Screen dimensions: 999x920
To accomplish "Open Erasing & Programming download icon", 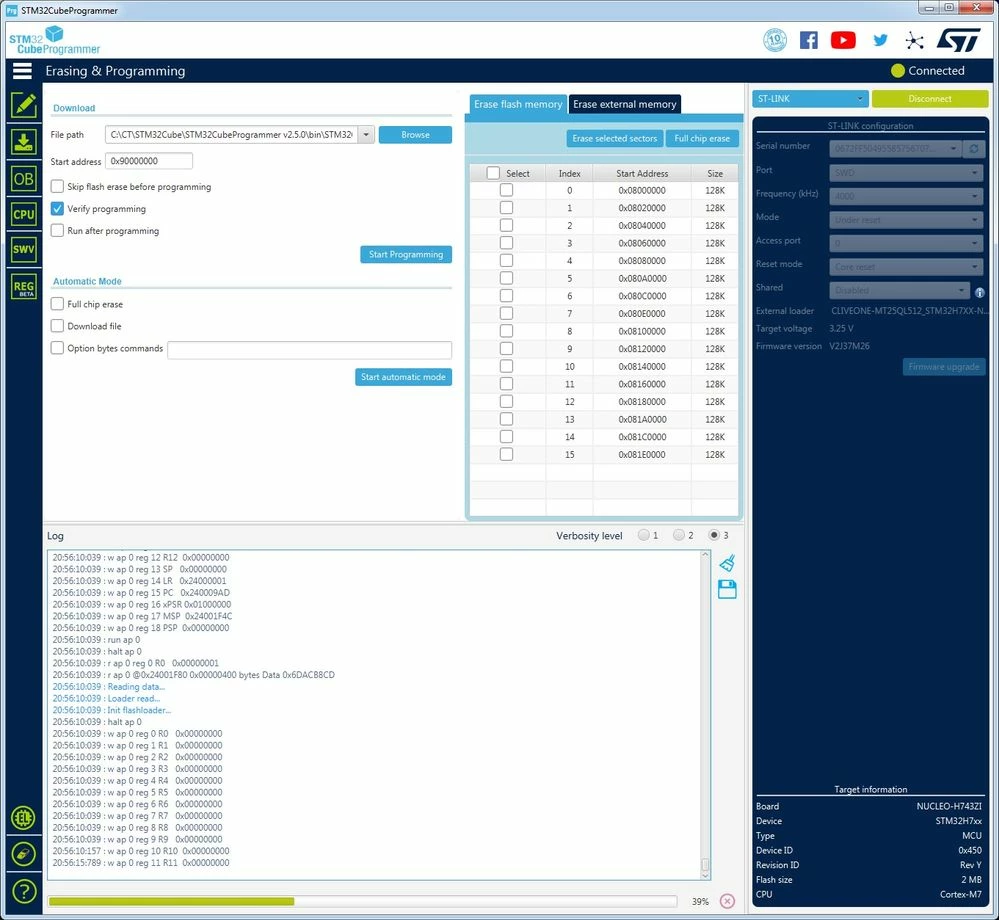I will [x=24, y=141].
